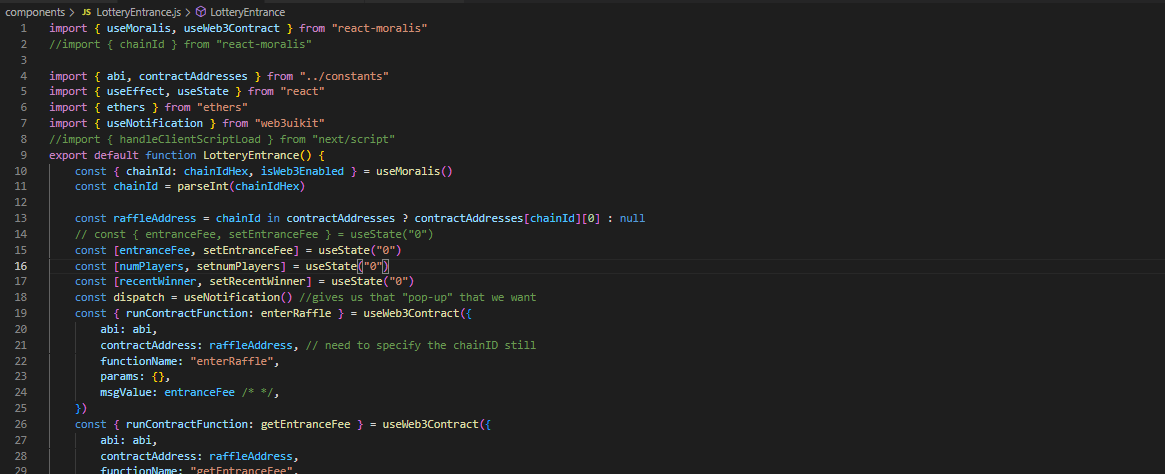The height and width of the screenshot is (474, 1165).
Task: Select line number 16 in gutter
Action: click(x=21, y=266)
